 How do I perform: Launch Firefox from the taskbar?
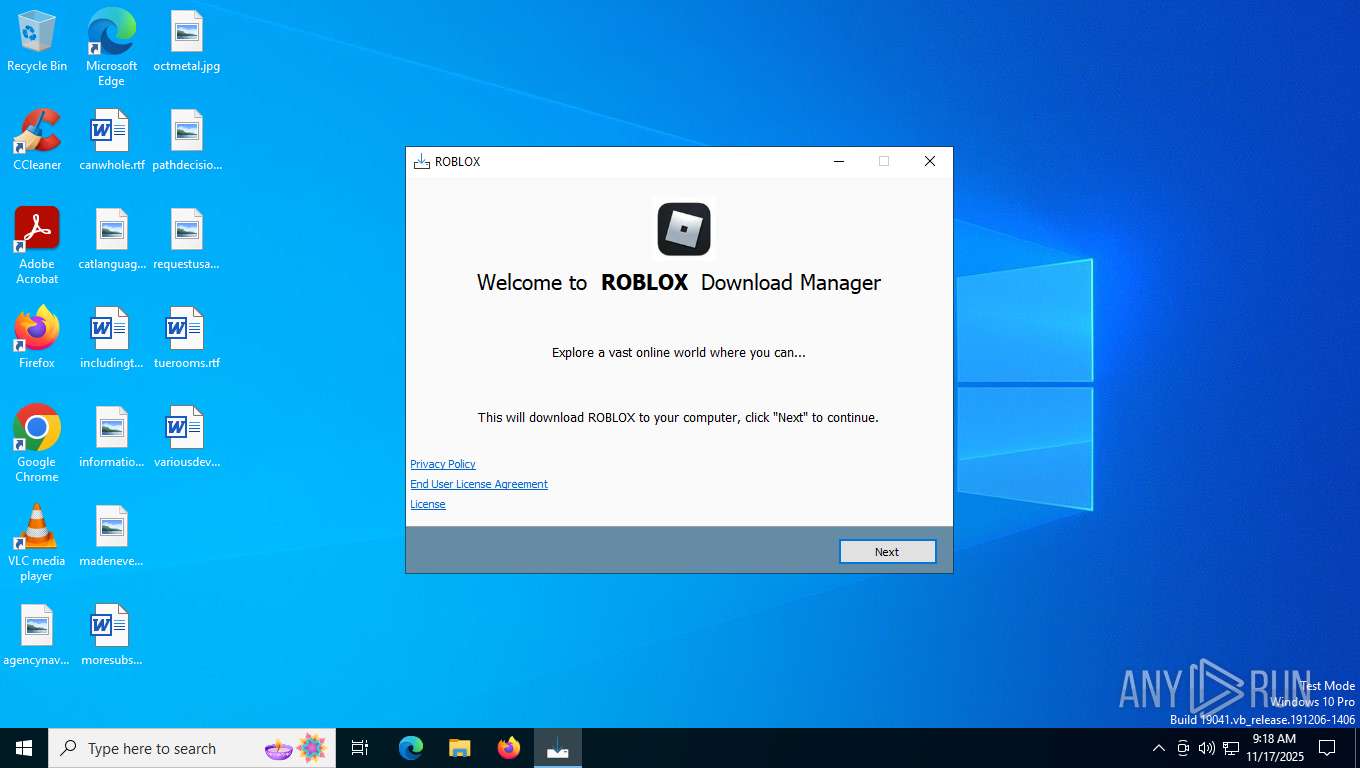[x=509, y=748]
